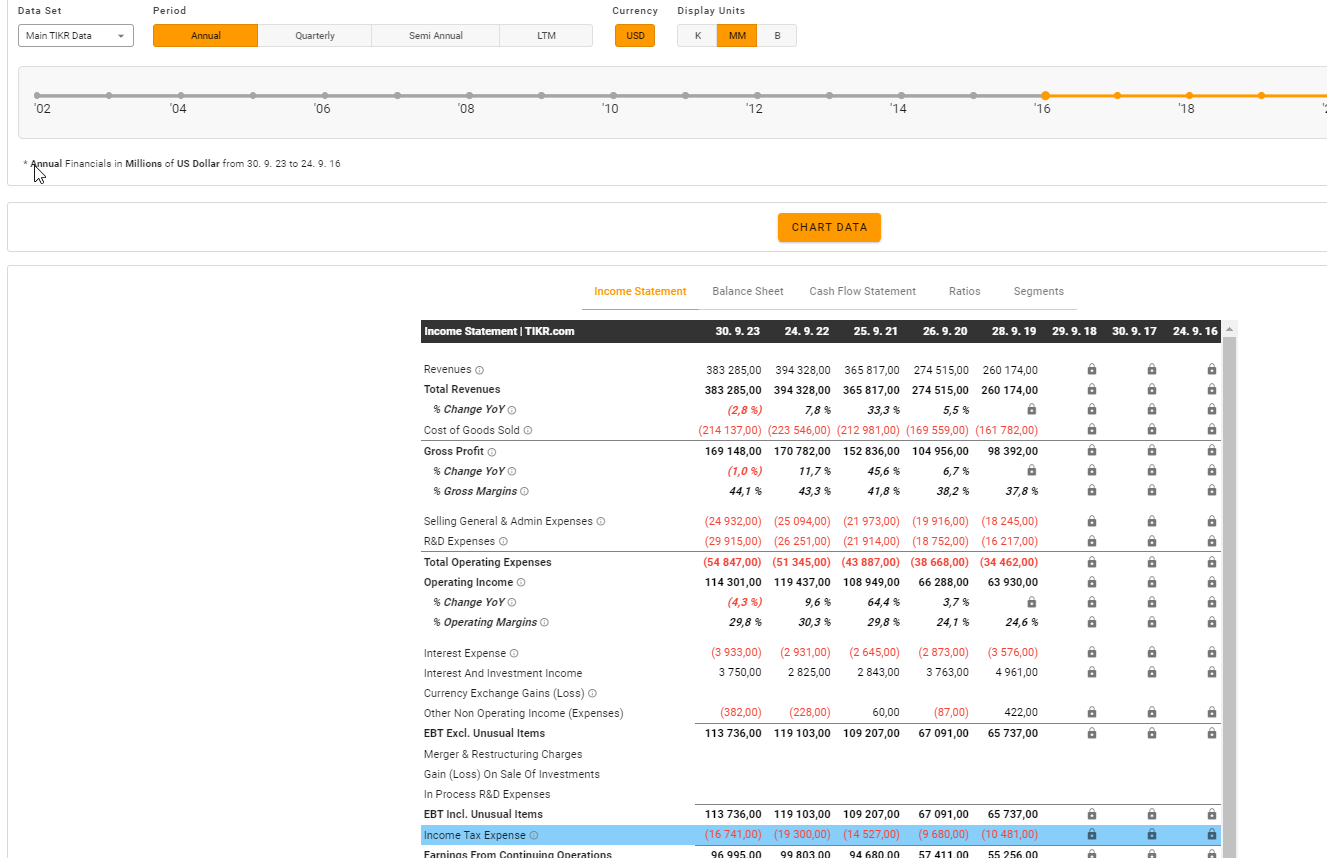Click info icon beside R&D Expenses
Image resolution: width=1327 pixels, height=858 pixels.
(x=503, y=542)
